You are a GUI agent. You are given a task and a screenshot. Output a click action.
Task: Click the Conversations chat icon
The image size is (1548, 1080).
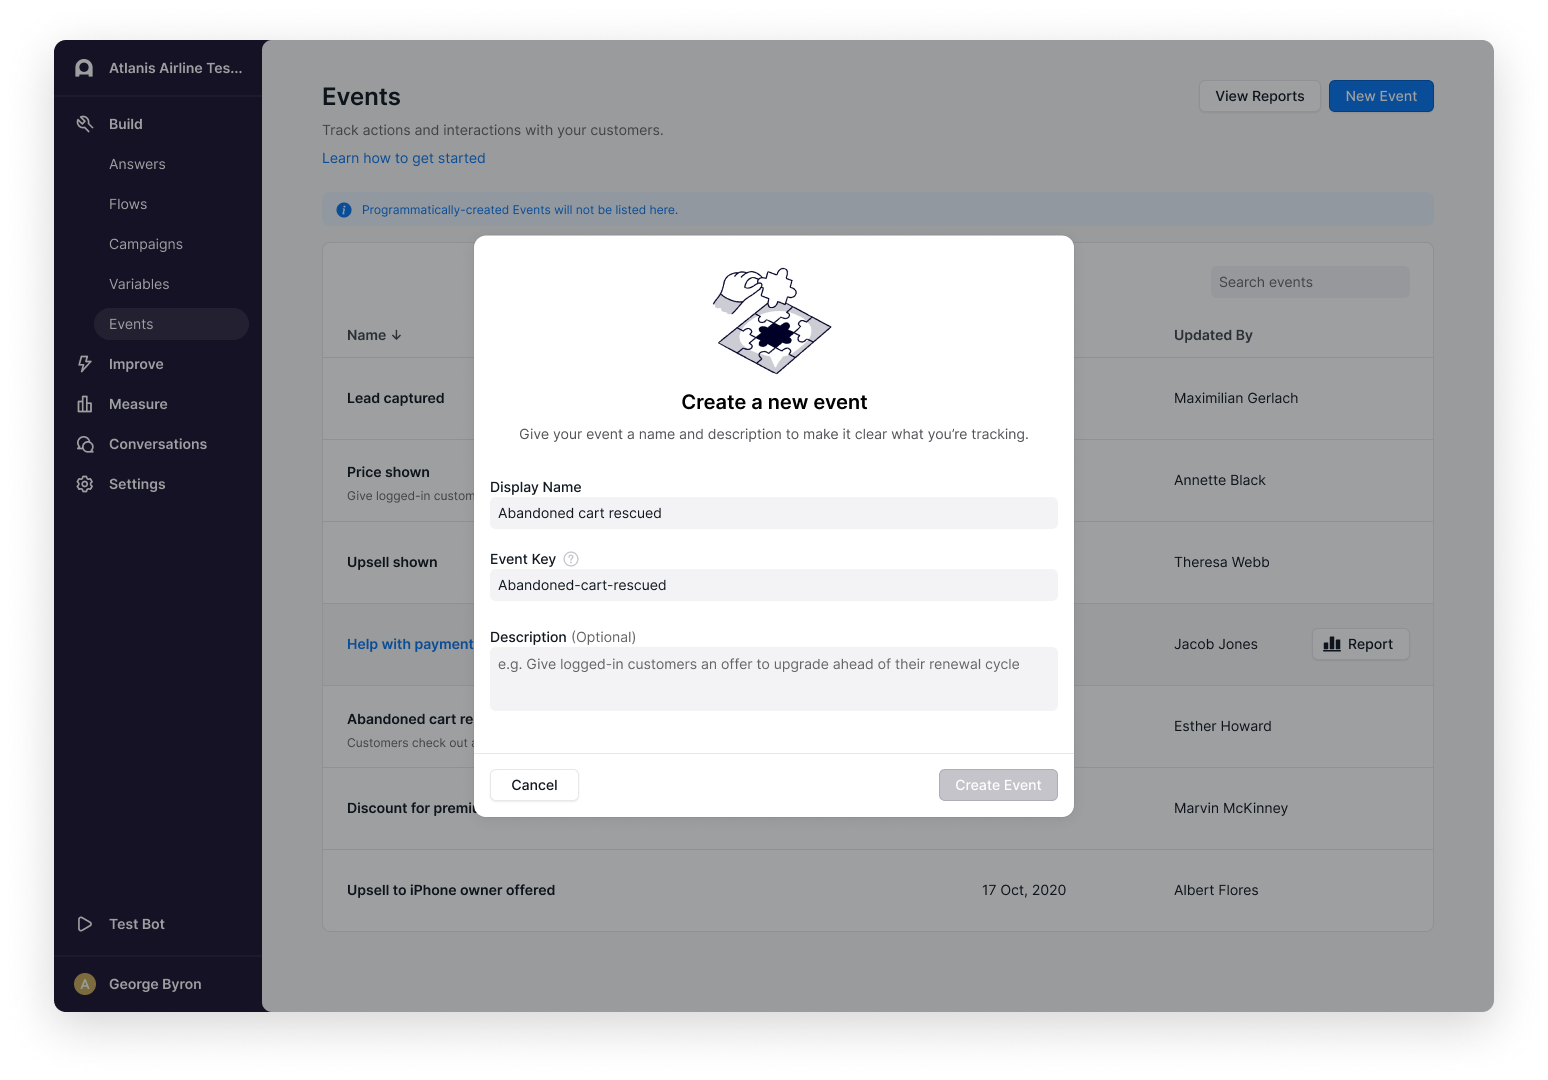[x=85, y=444]
